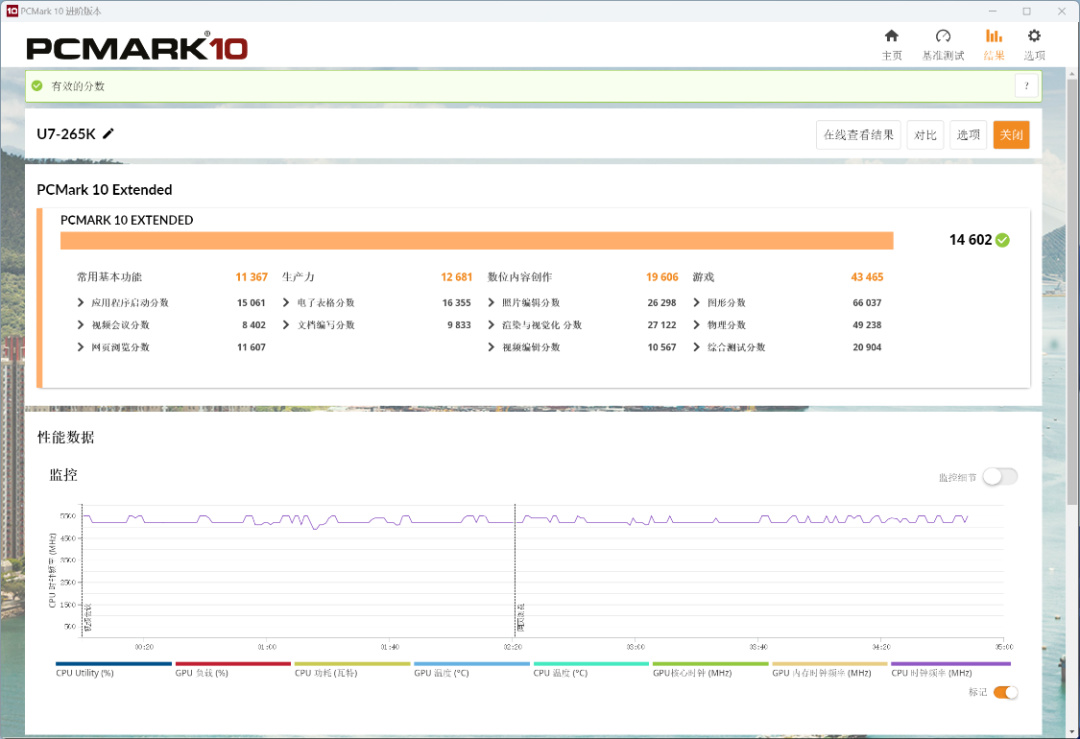The height and width of the screenshot is (739, 1080).
Task: Toggle the 标记 markers switch
Action: tap(1006, 692)
